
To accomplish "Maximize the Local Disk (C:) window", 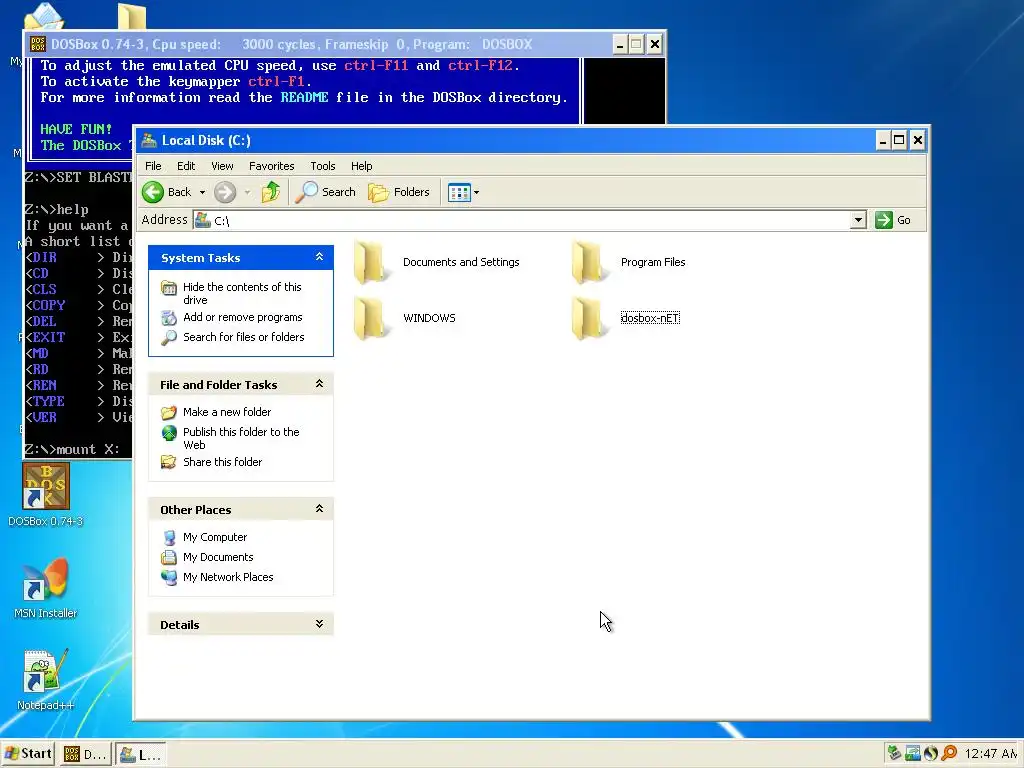I will (899, 140).
